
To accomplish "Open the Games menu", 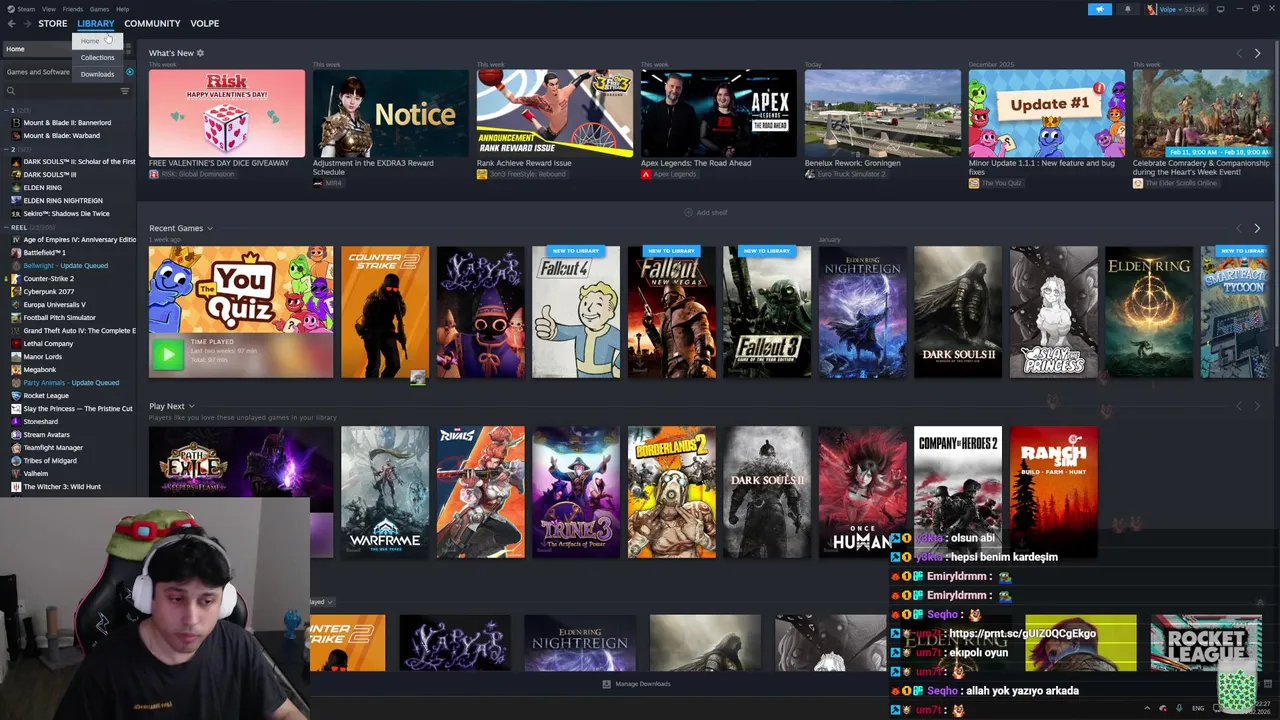I will point(99,9).
